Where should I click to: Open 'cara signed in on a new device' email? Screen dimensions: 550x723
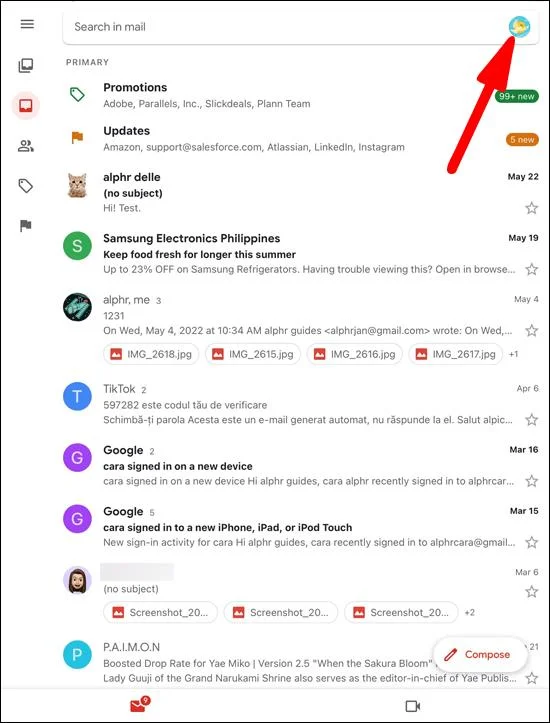[x=301, y=466]
